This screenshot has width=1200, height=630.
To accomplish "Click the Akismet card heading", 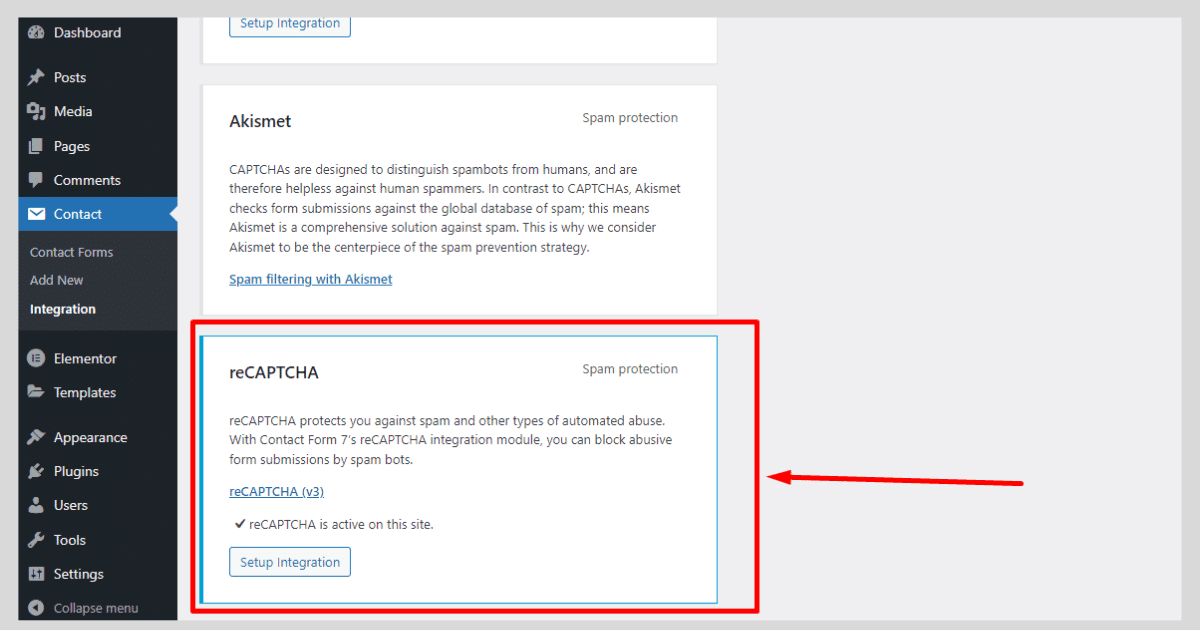I will [261, 121].
